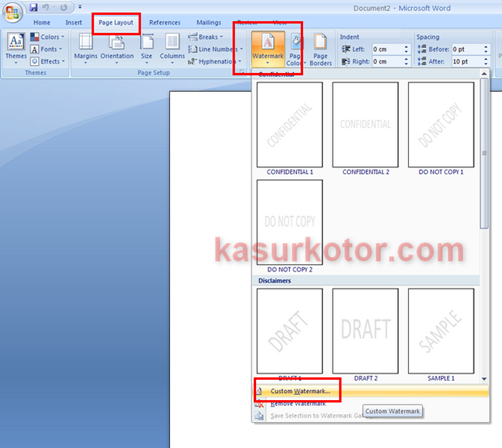Select Save Selection to Watermark Gallery
This screenshot has height=448, width=502.
(370, 416)
